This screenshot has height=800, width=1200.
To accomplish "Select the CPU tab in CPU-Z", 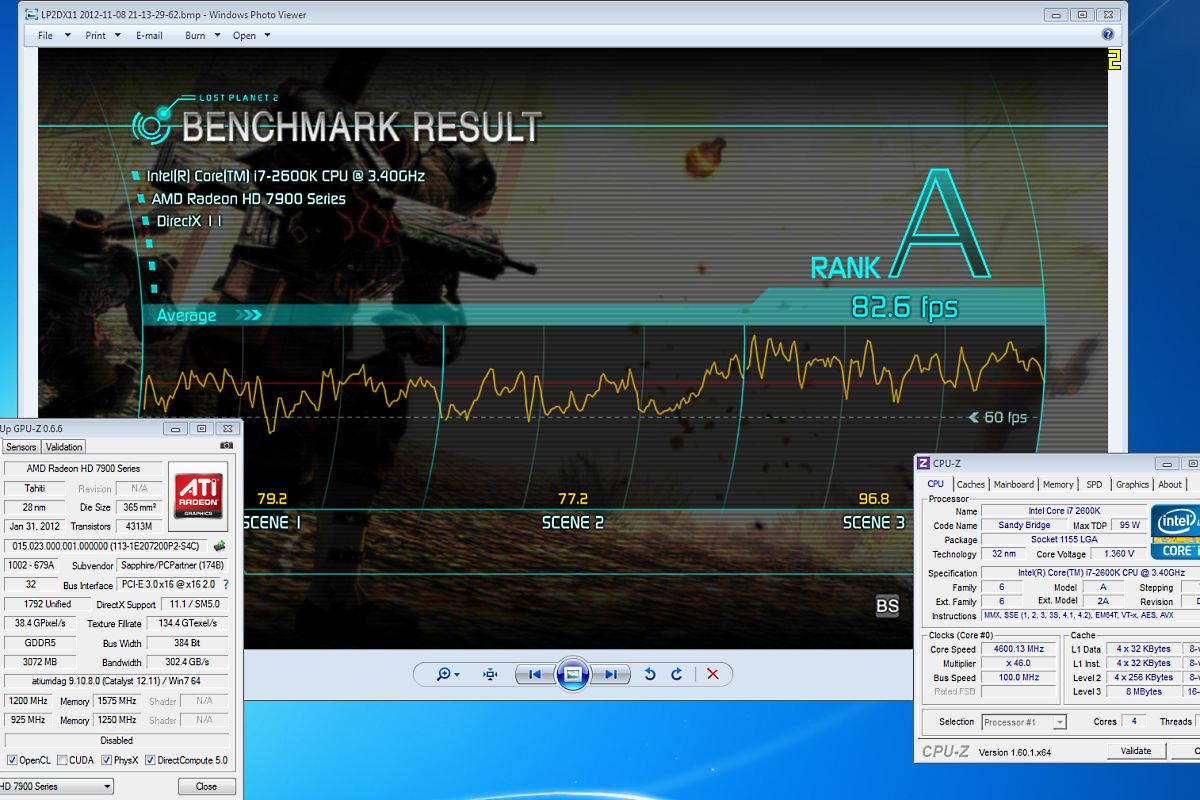I will click(x=936, y=484).
